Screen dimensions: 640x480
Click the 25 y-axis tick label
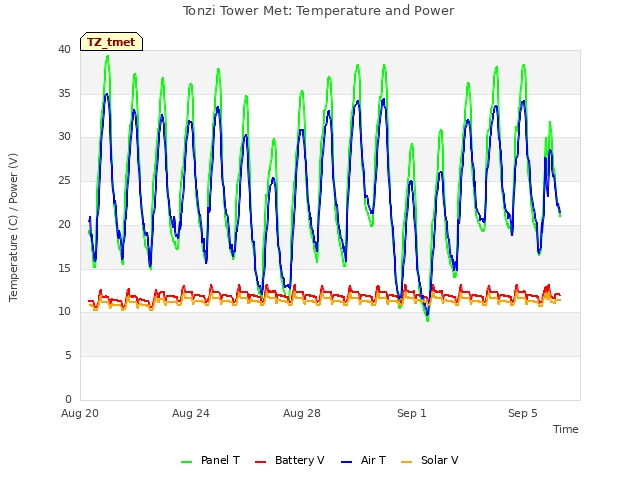(64, 180)
